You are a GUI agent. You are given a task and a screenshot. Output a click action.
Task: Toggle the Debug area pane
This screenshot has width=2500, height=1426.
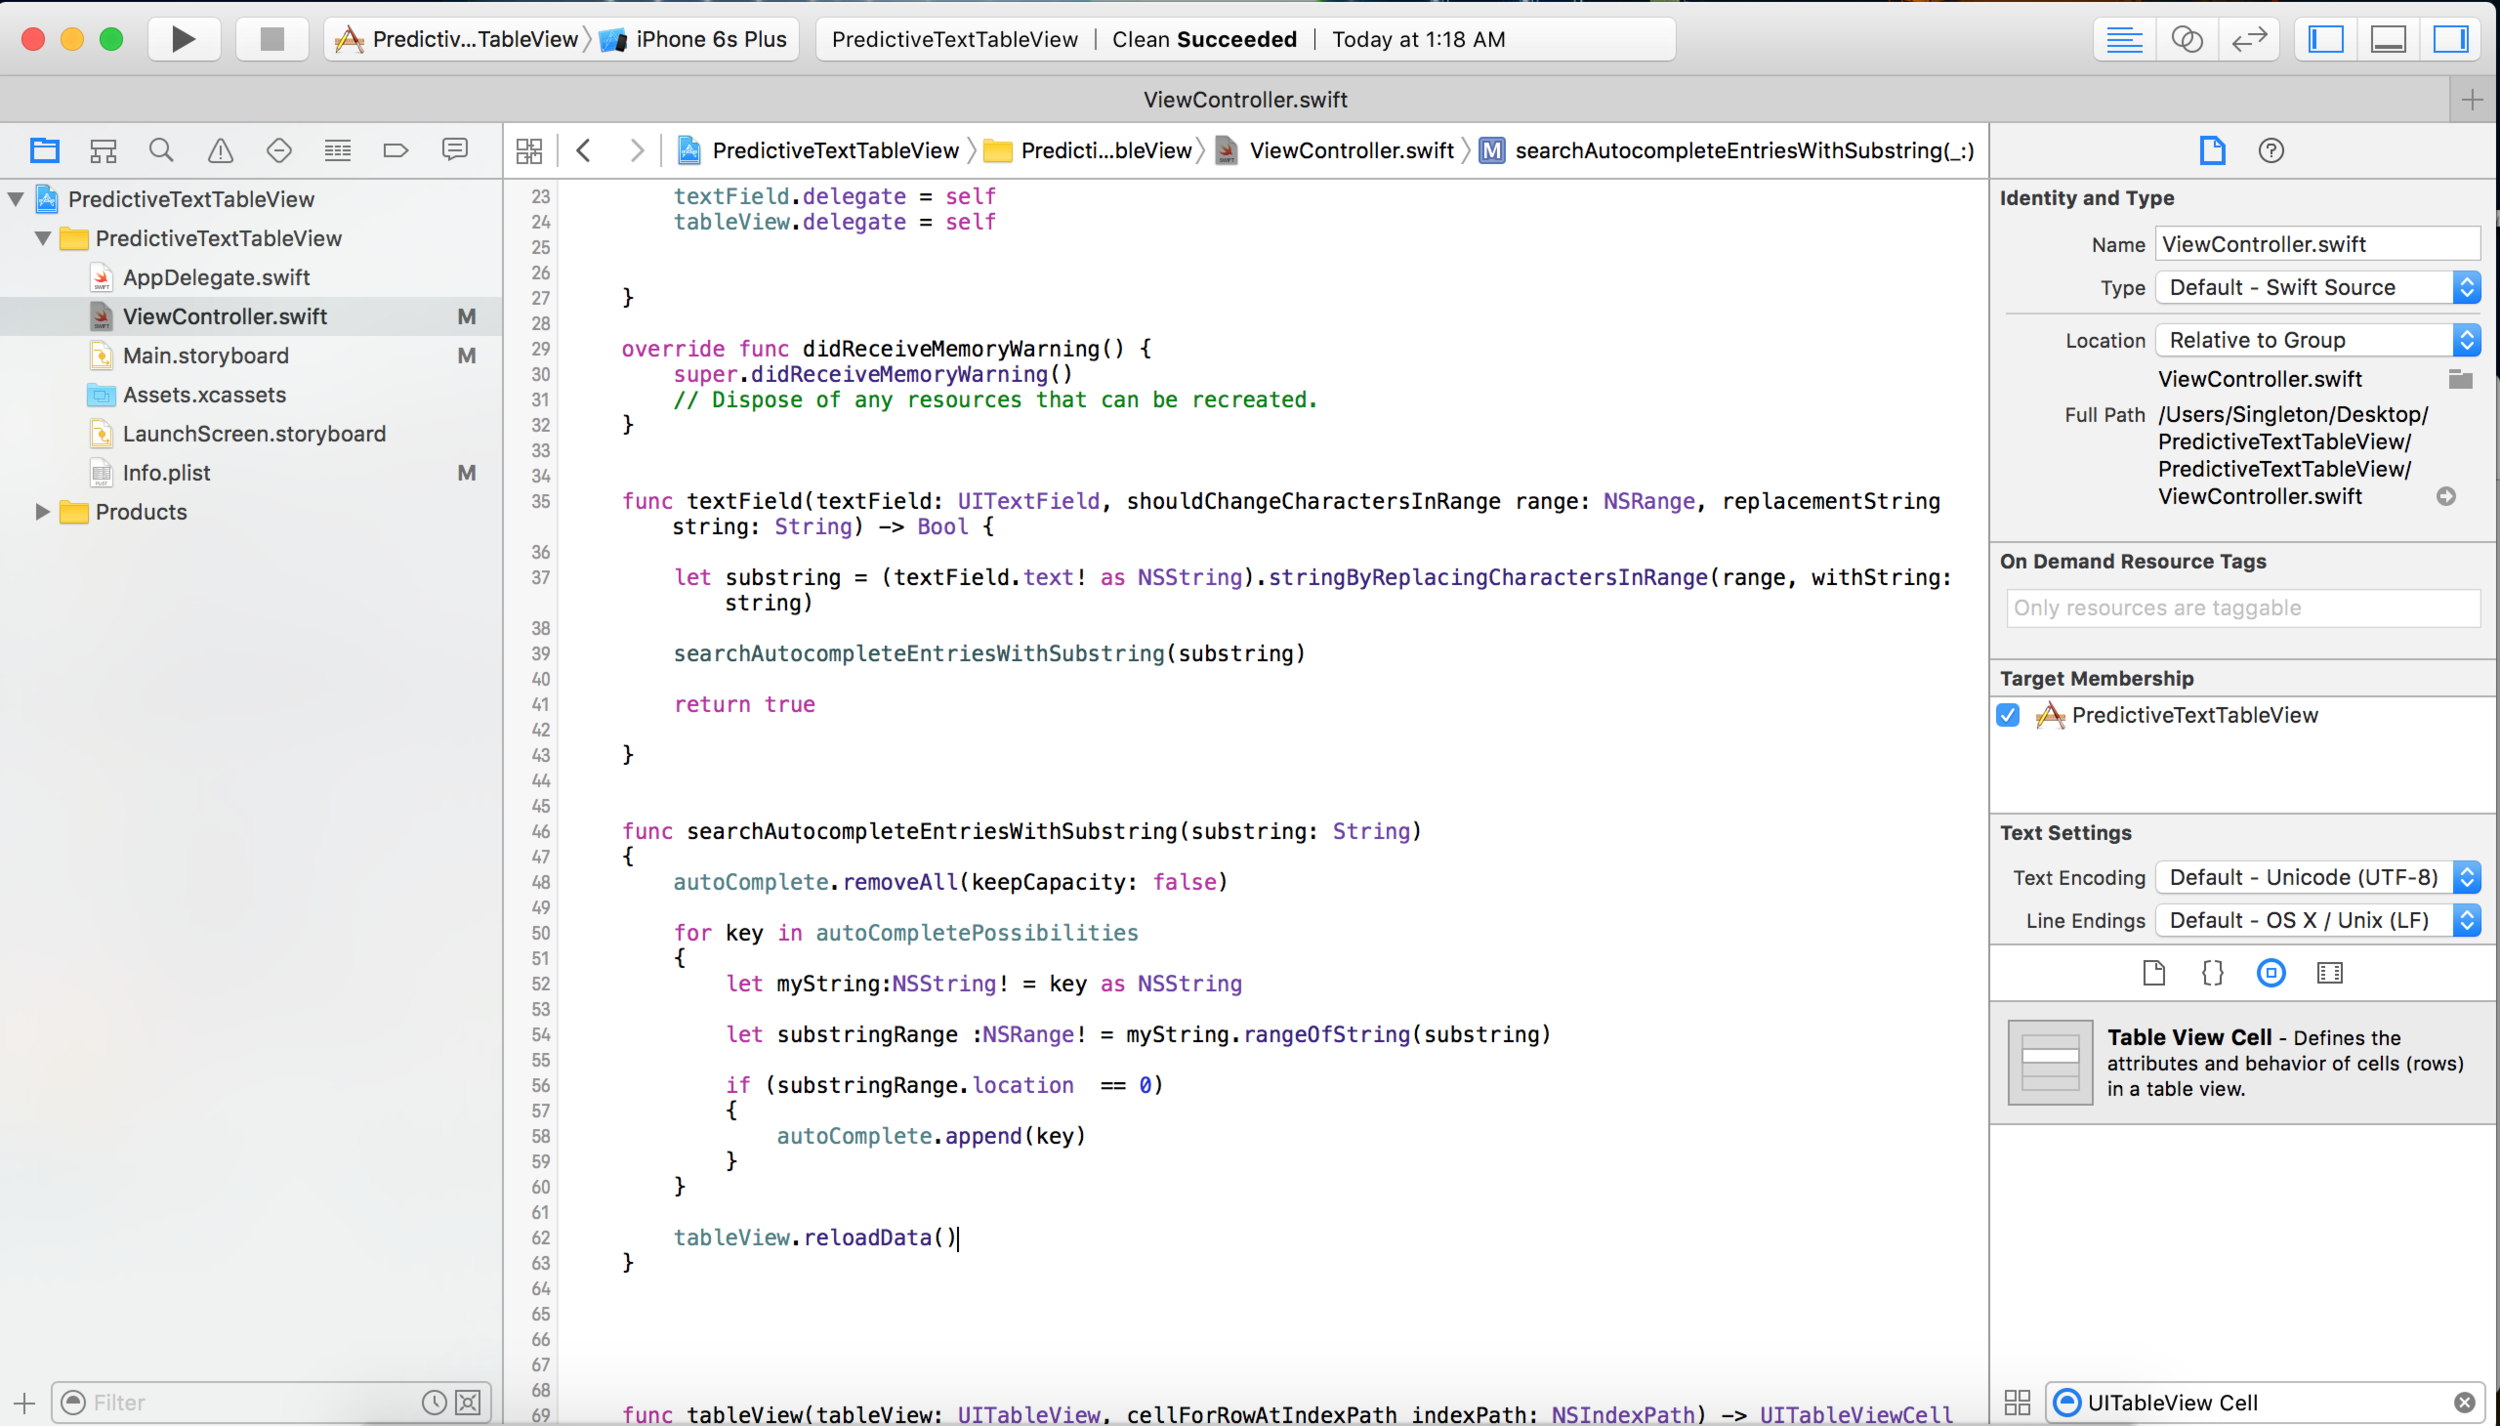[2388, 39]
